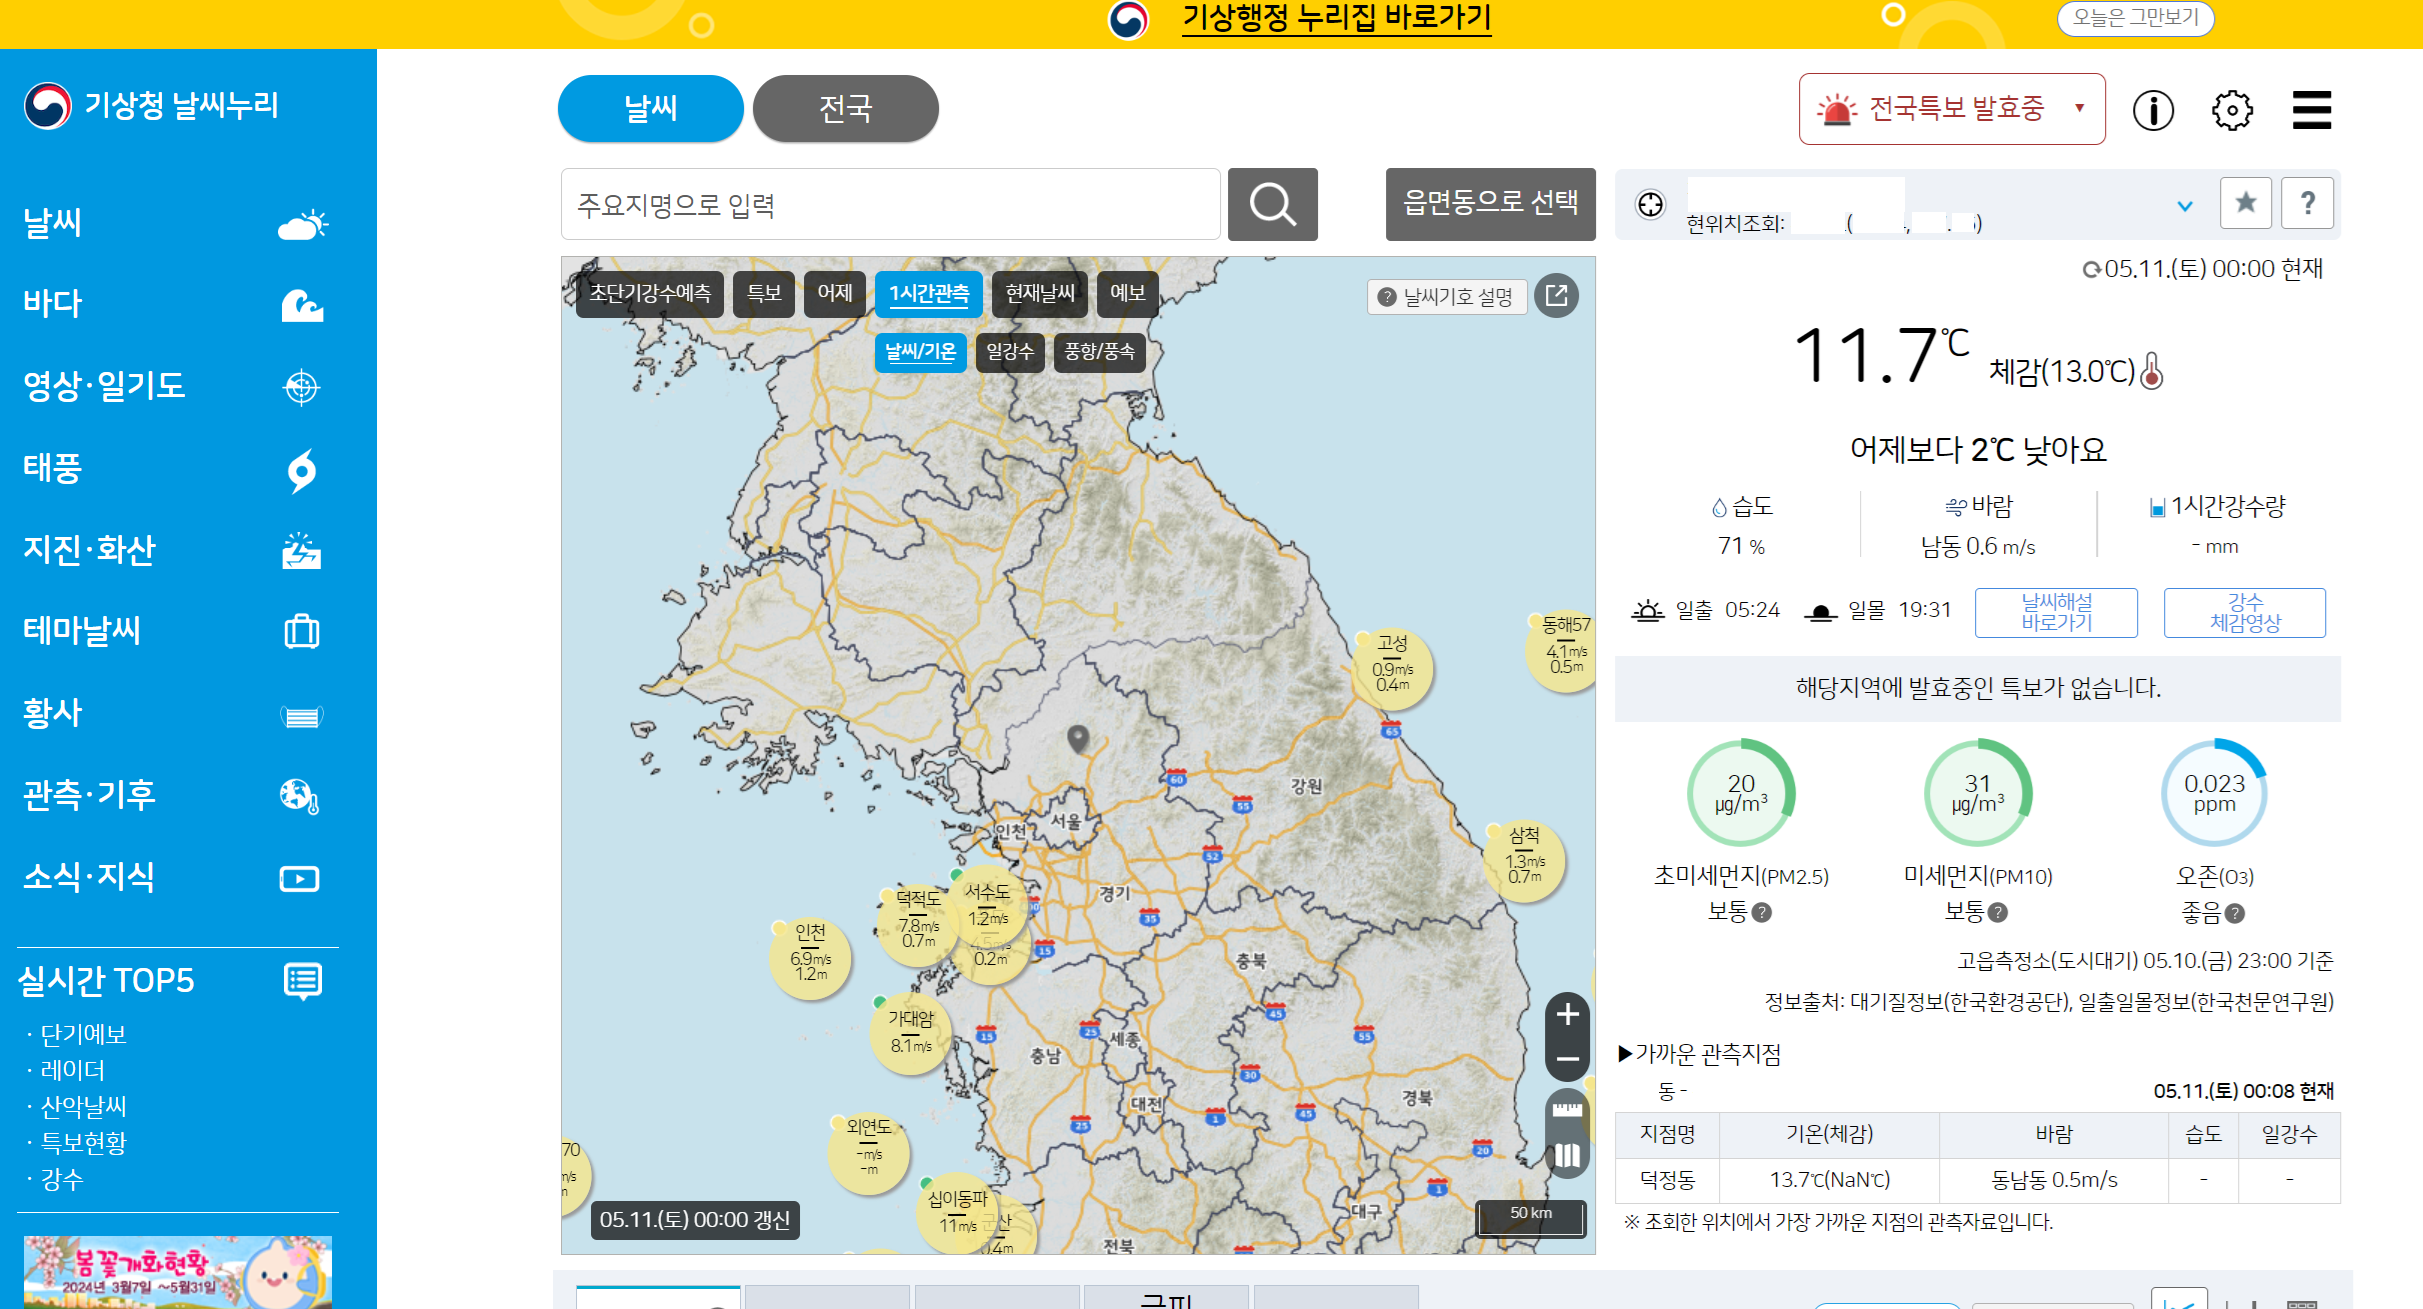Expand the current location chevron dropdown

click(x=2185, y=206)
